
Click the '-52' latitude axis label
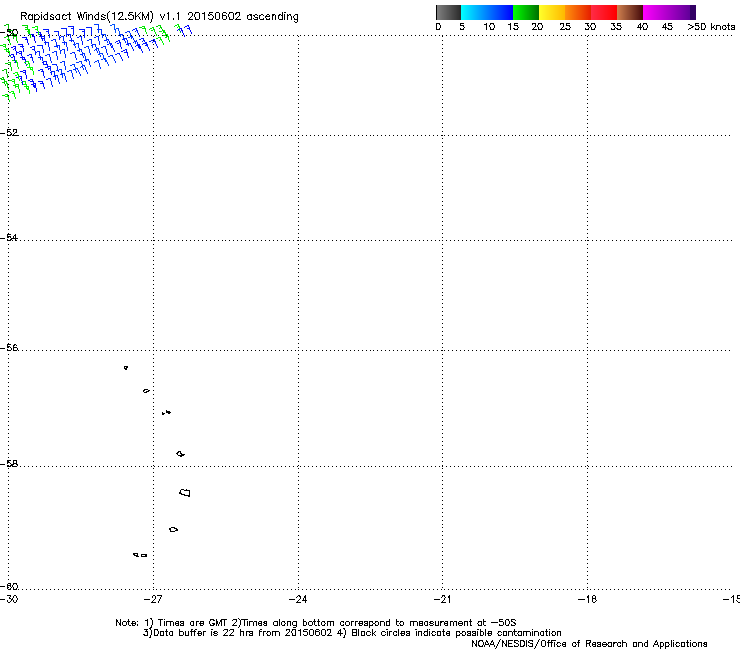tap(9, 133)
